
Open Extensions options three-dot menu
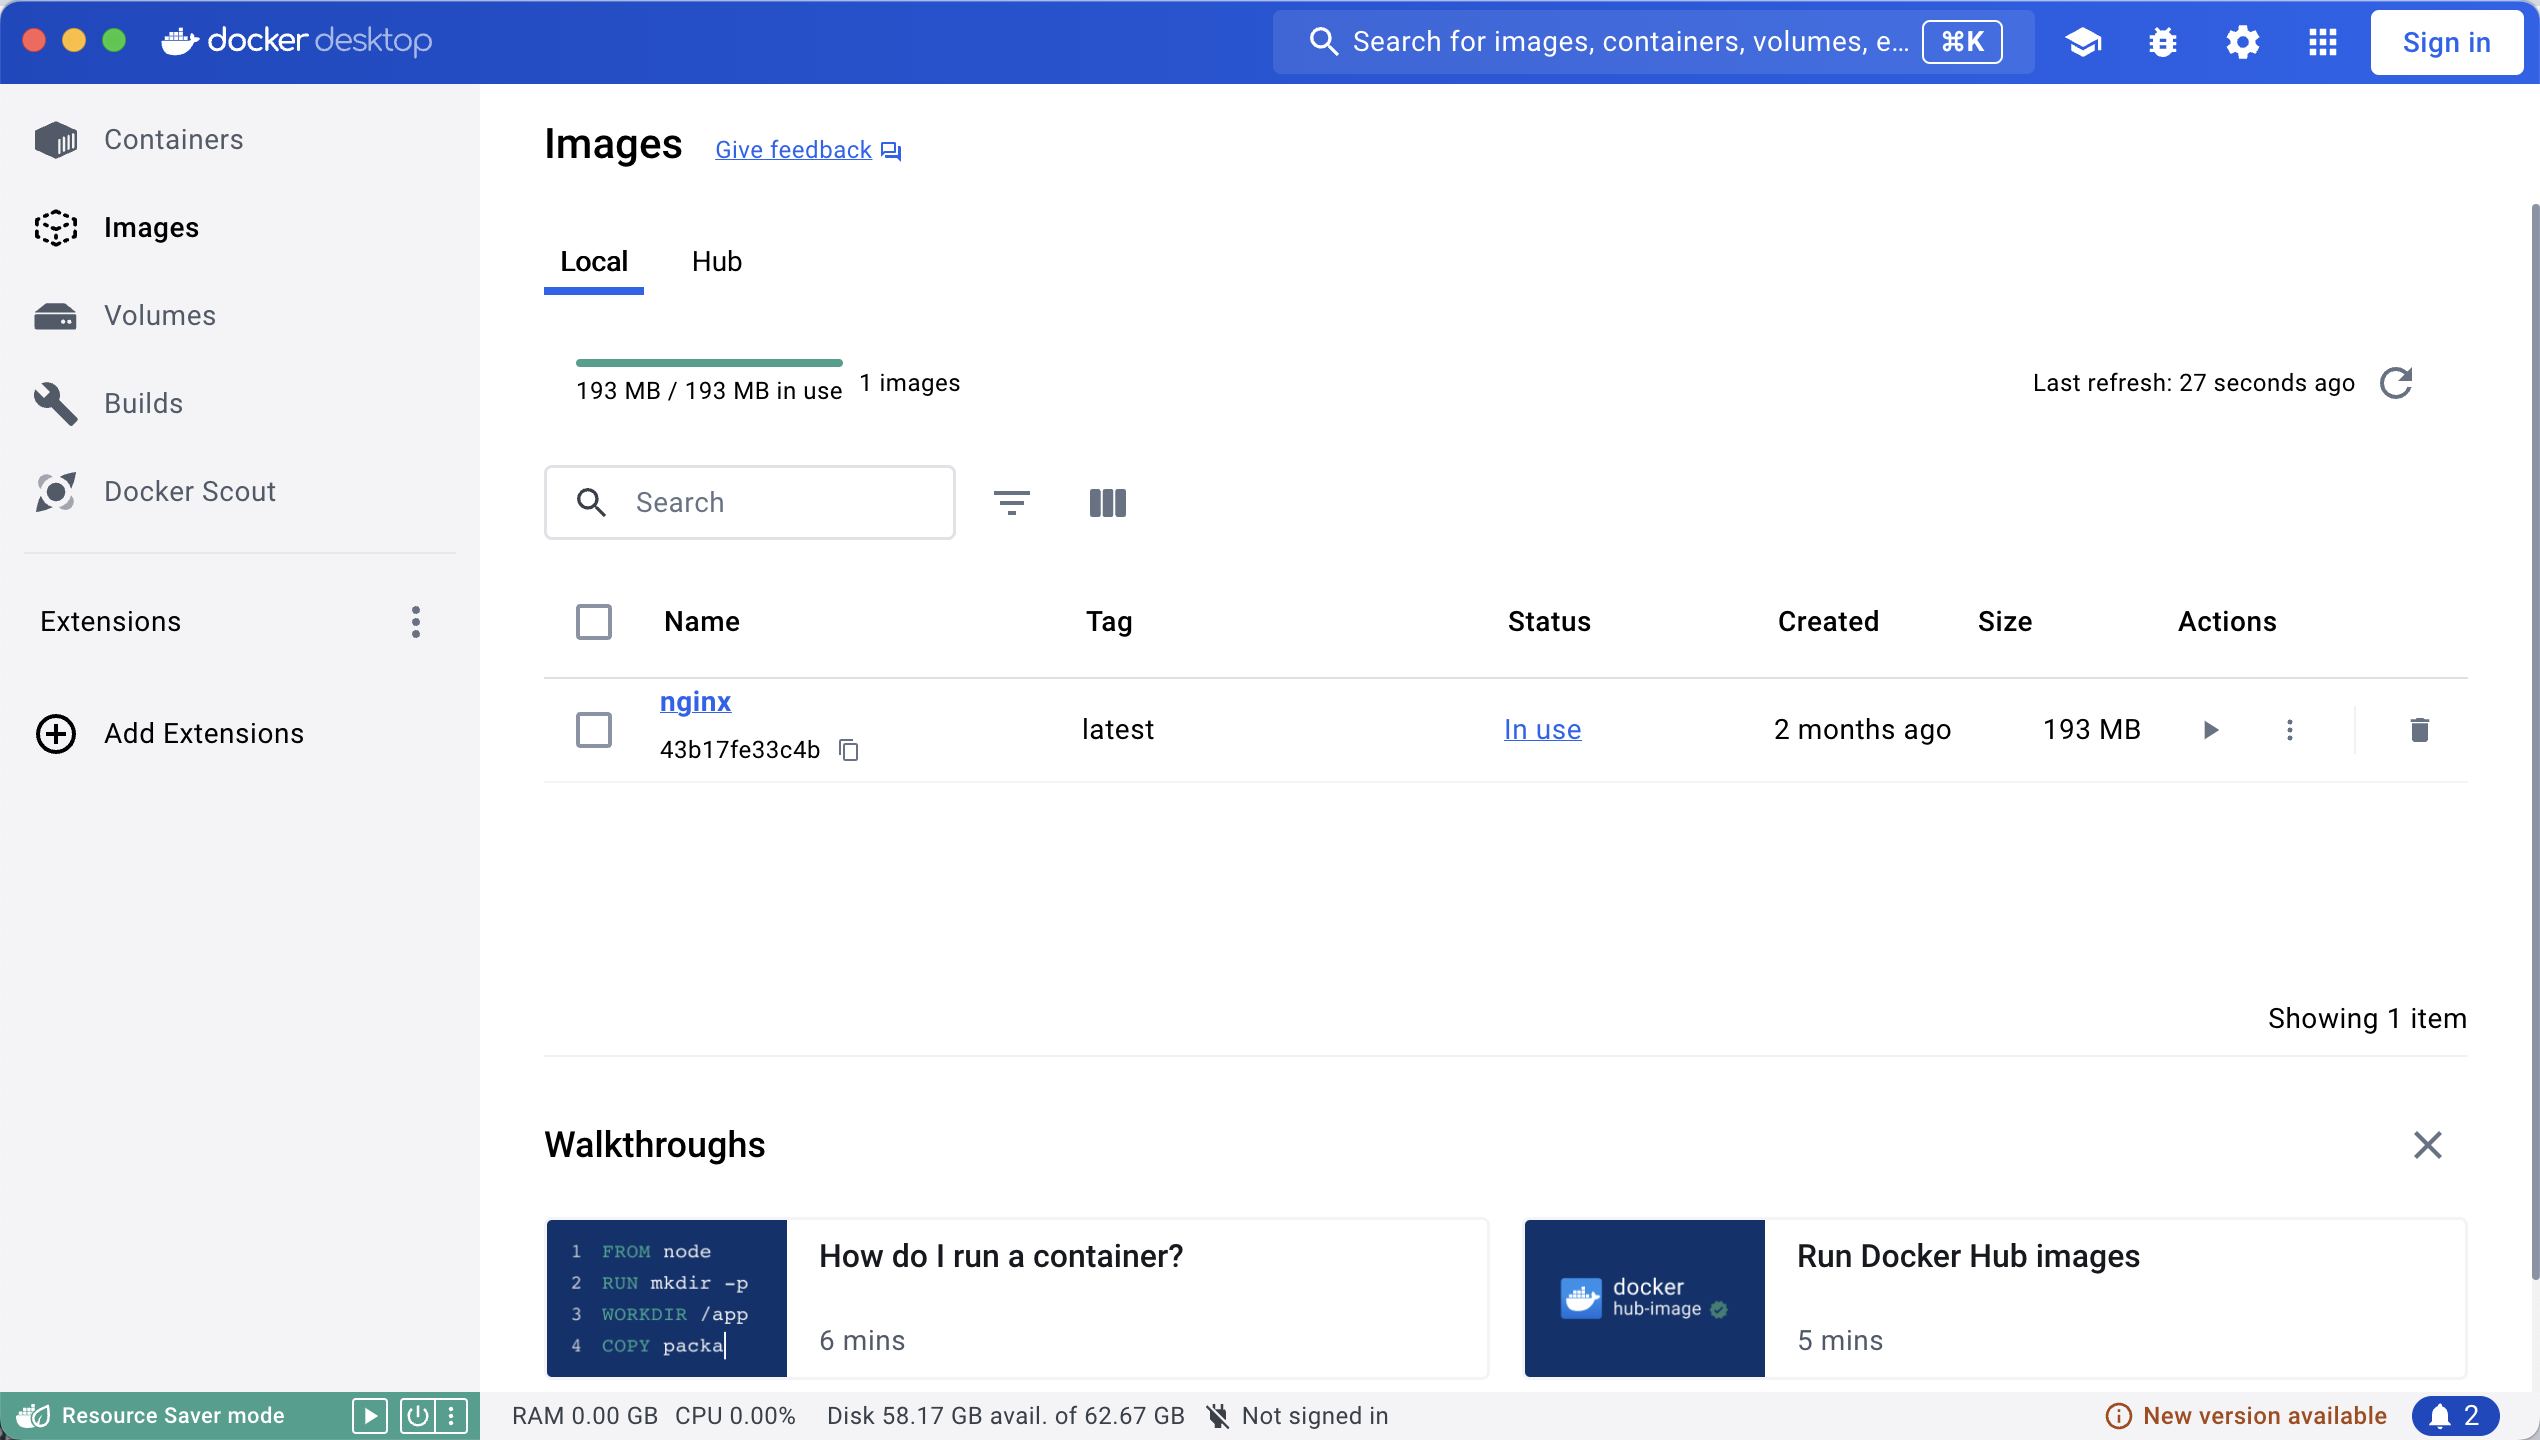[x=416, y=622]
